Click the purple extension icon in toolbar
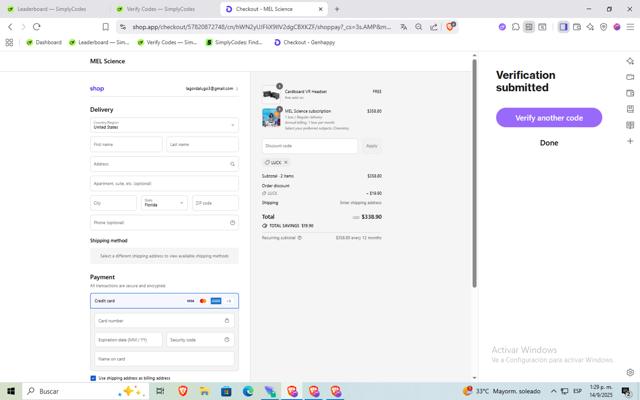 pyautogui.click(x=502, y=27)
